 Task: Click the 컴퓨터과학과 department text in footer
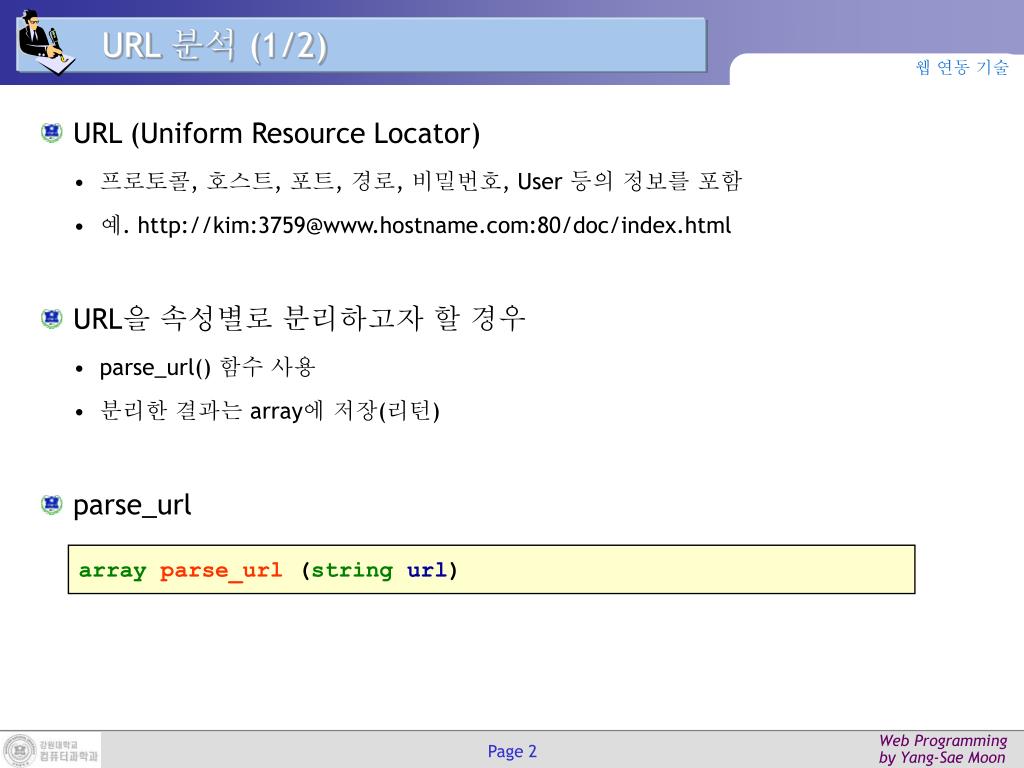(x=69, y=756)
